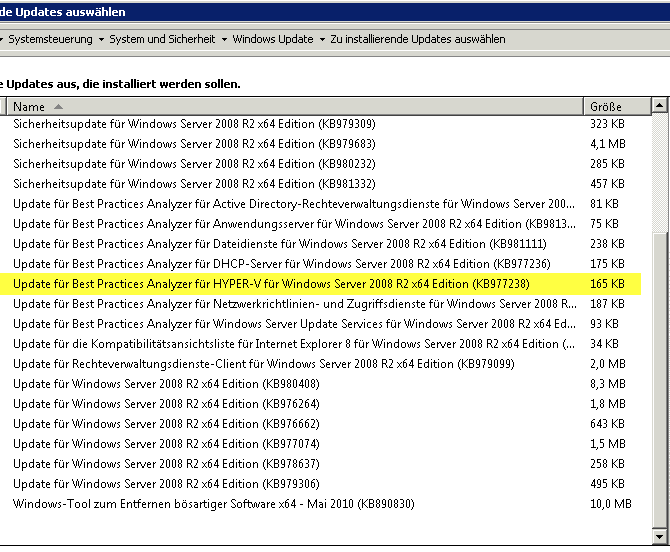Select Best Practices Analyzer DHCP-Server KB977236
The image size is (670, 552).
tap(320, 264)
